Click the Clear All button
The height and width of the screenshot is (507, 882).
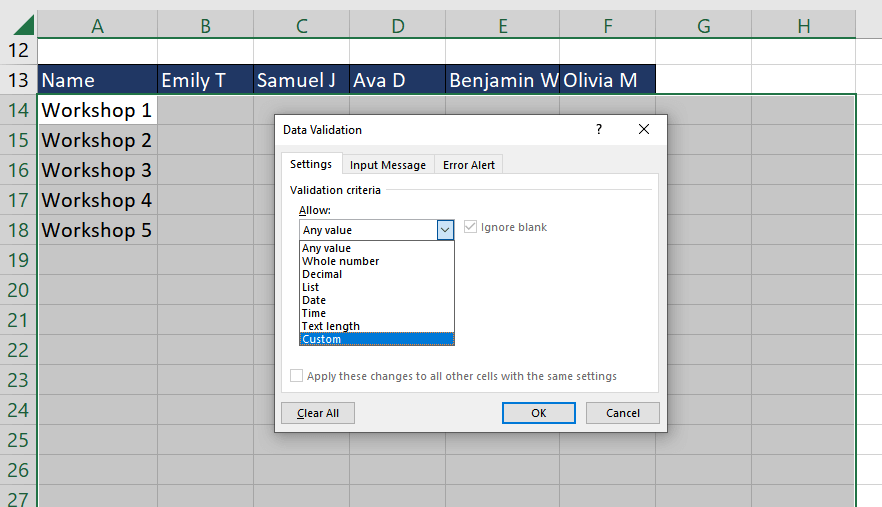click(318, 413)
